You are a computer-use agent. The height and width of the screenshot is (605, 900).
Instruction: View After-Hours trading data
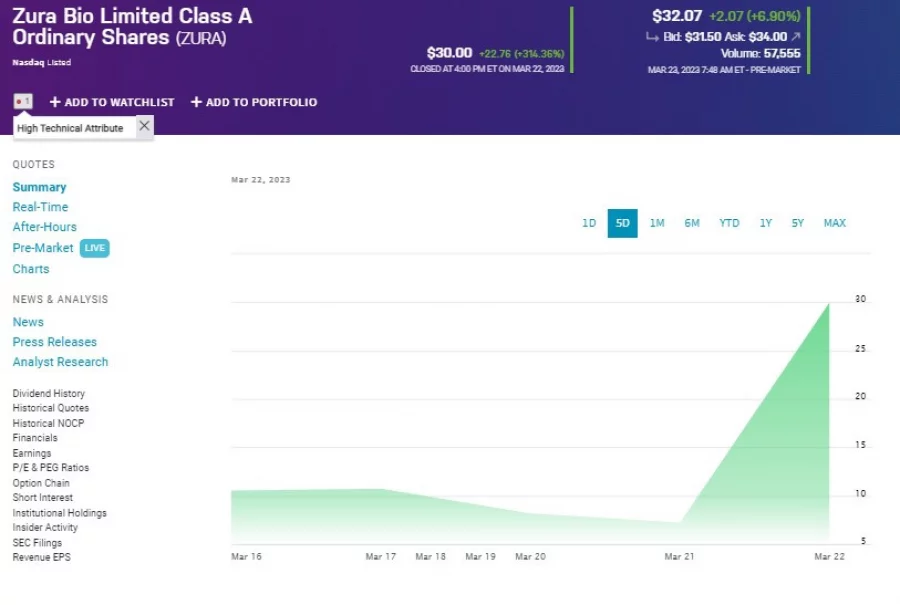pyautogui.click(x=44, y=227)
